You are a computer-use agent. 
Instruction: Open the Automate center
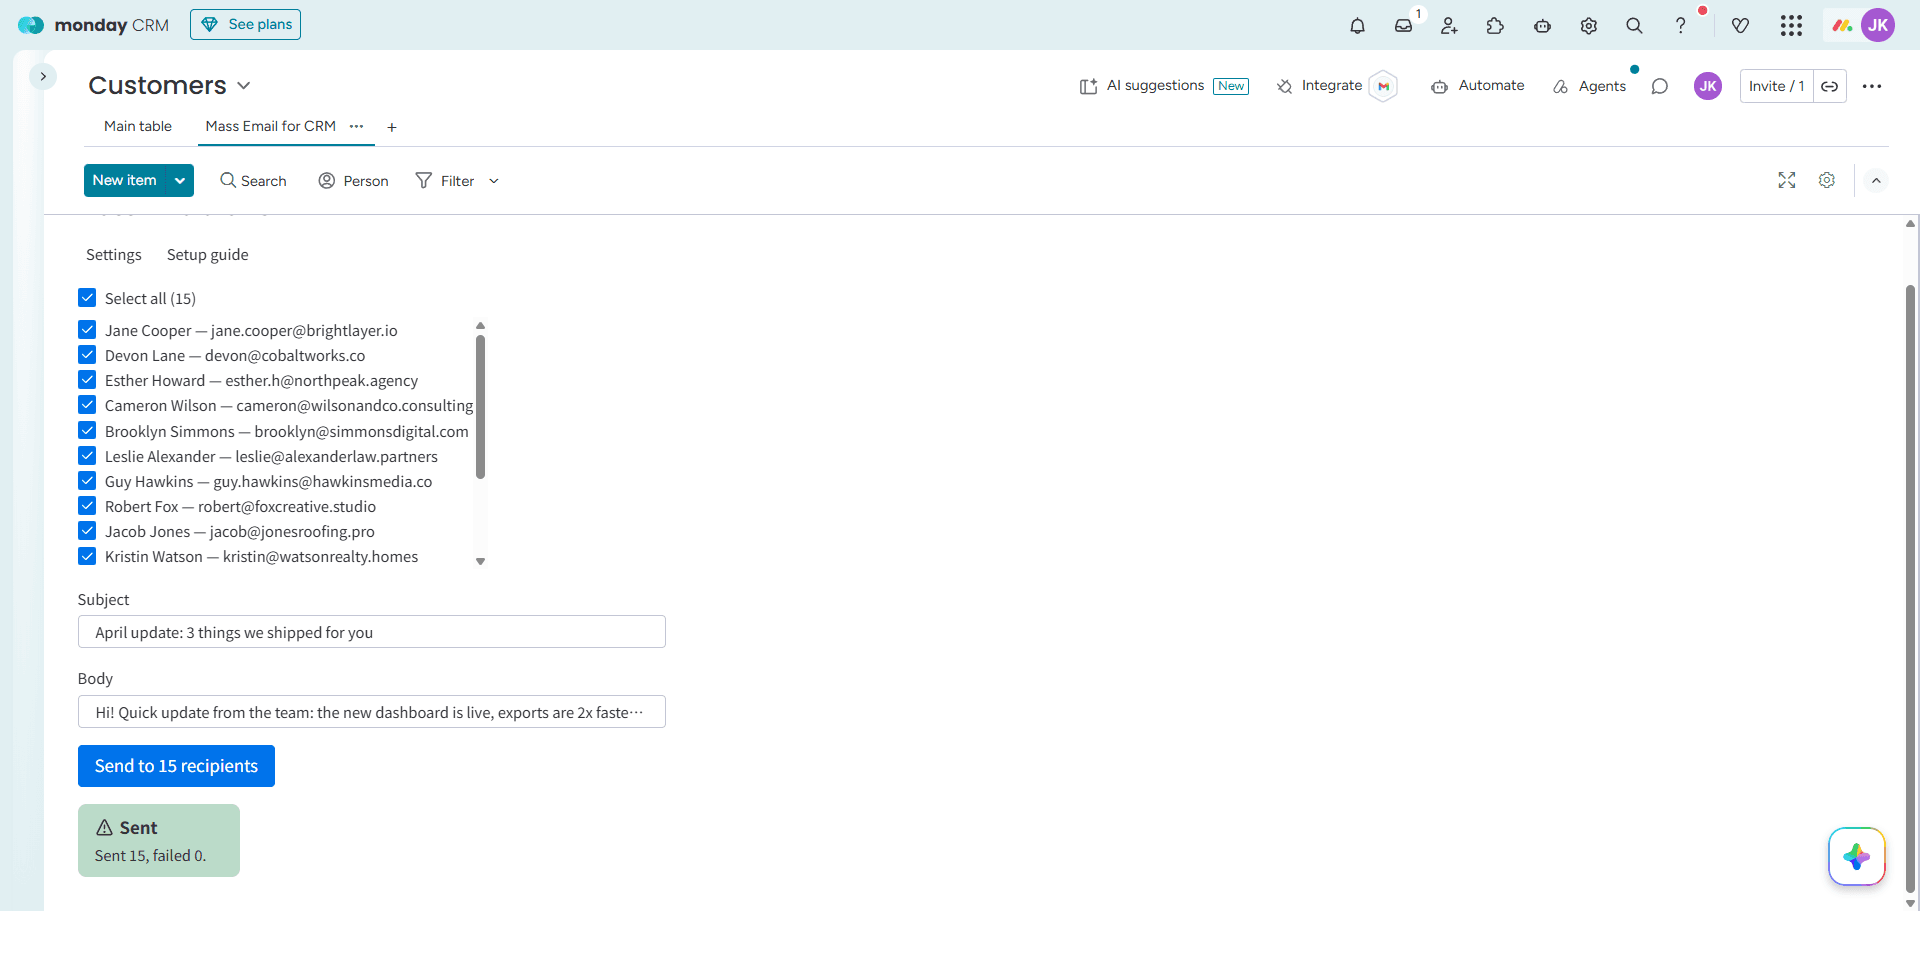tap(1478, 86)
